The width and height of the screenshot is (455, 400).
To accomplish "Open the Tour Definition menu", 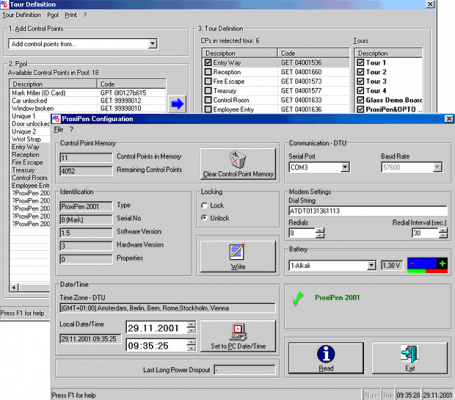I will 22,15.
